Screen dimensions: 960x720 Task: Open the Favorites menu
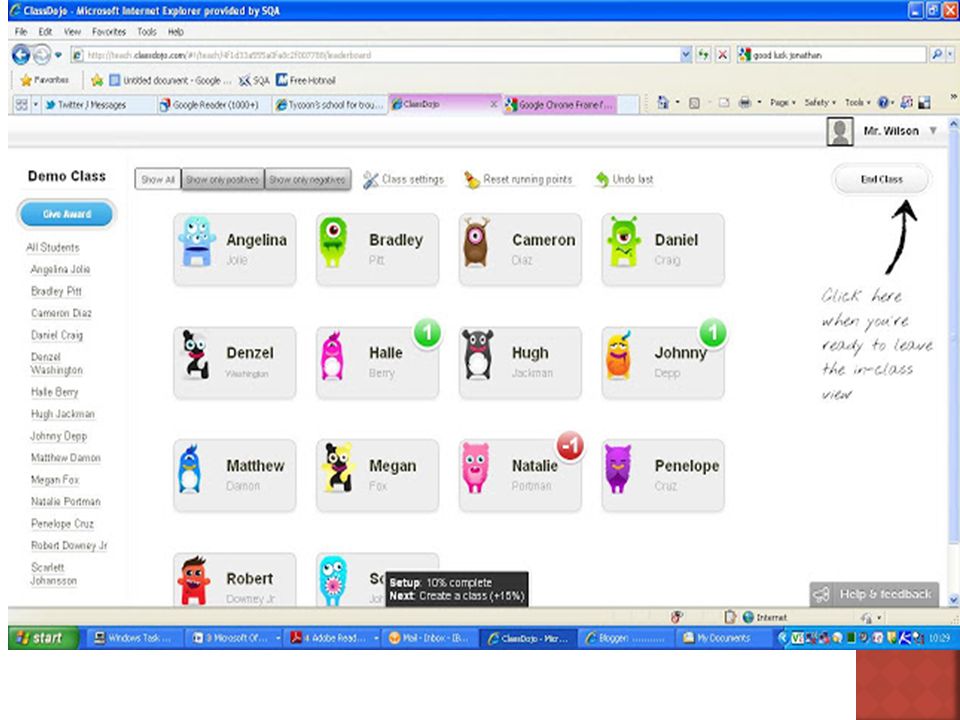(x=109, y=32)
